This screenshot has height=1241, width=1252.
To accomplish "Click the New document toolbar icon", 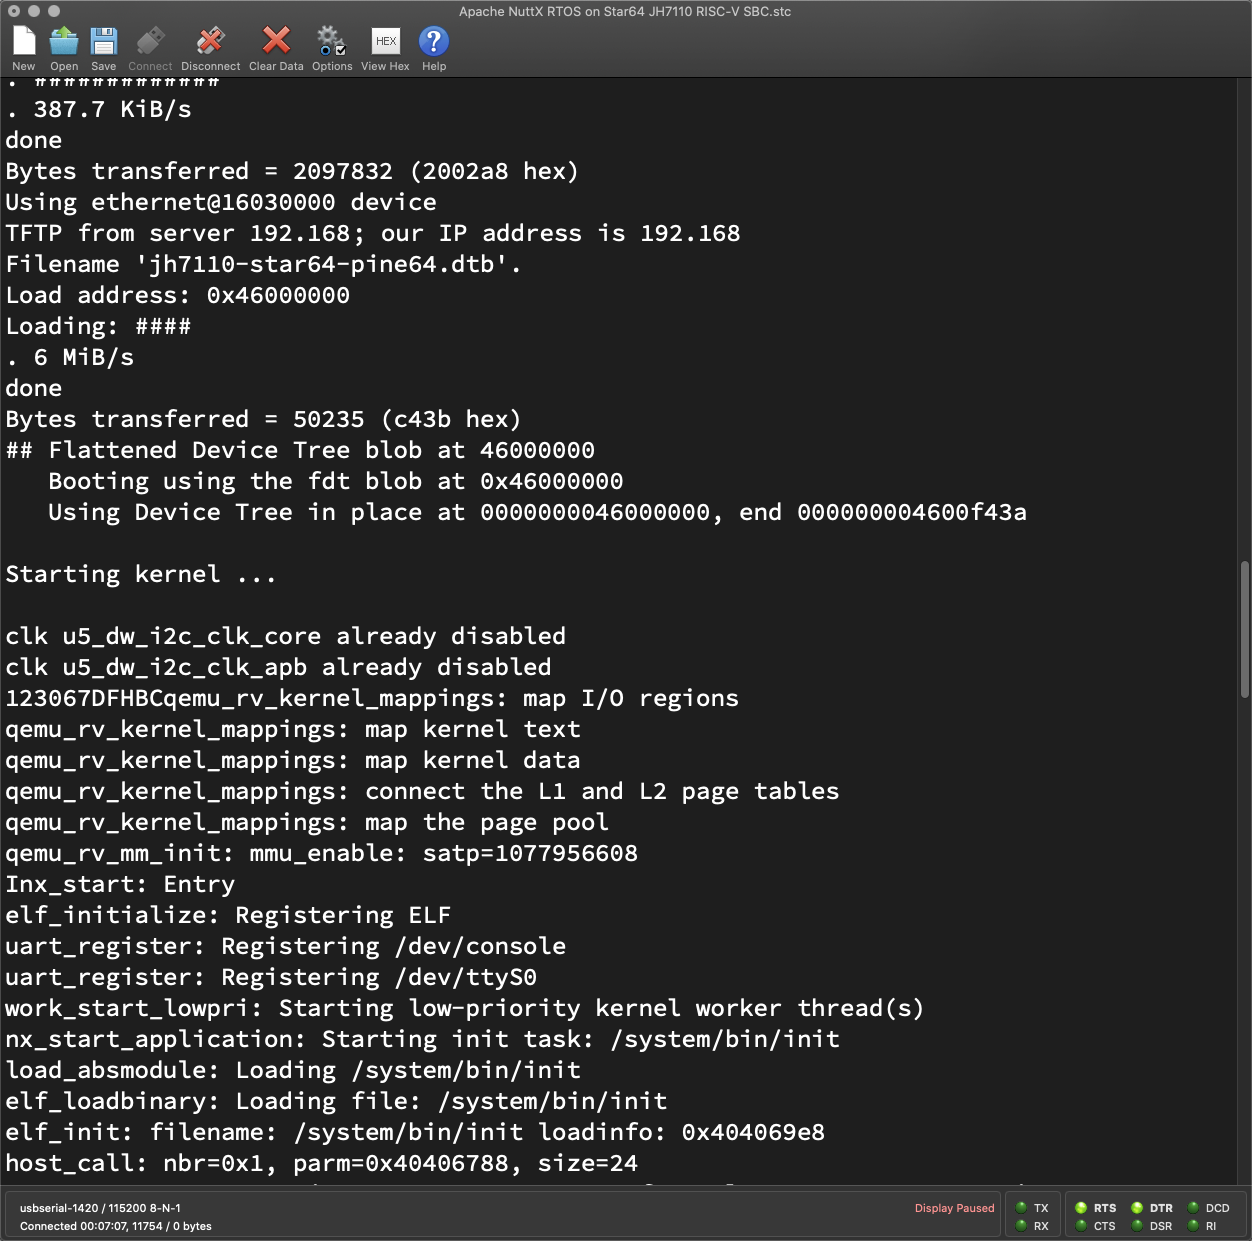I will coord(24,41).
